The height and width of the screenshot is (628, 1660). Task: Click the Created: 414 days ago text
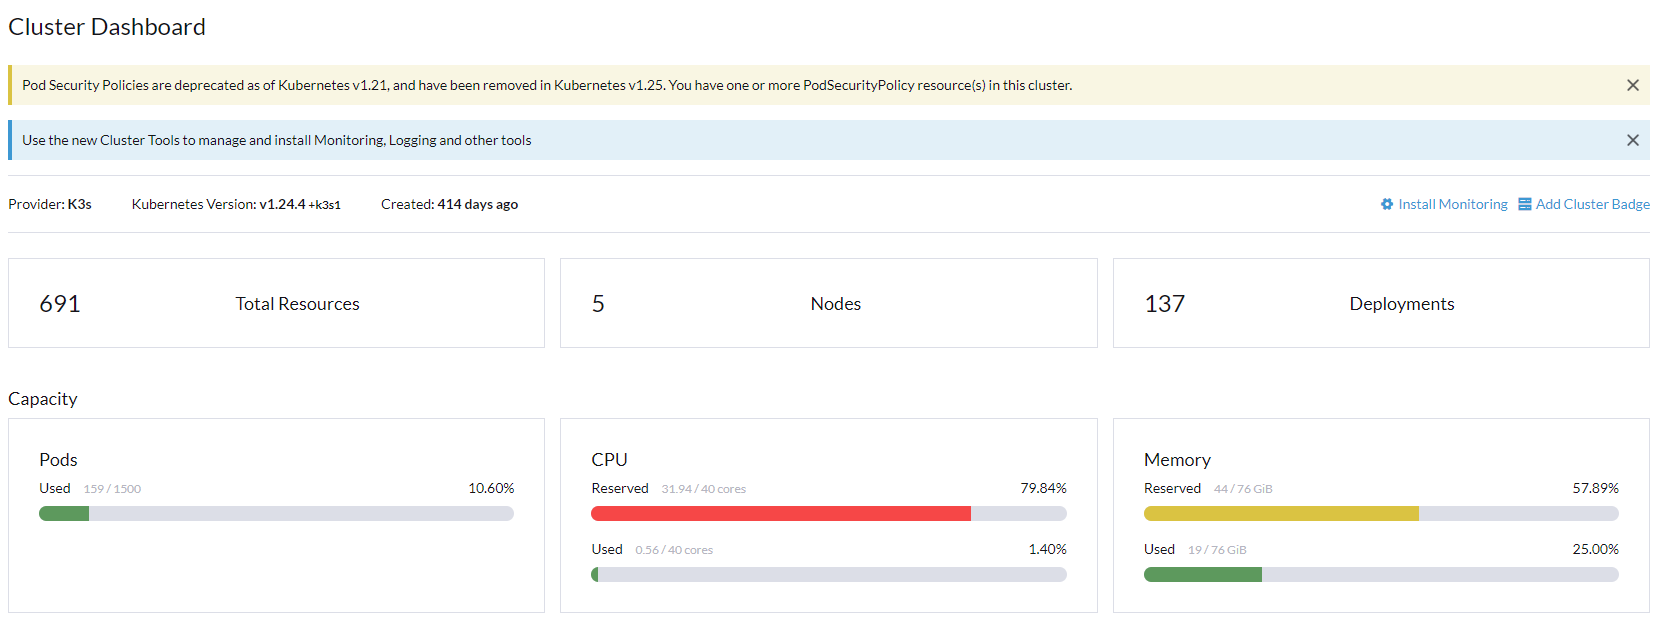[x=449, y=204]
